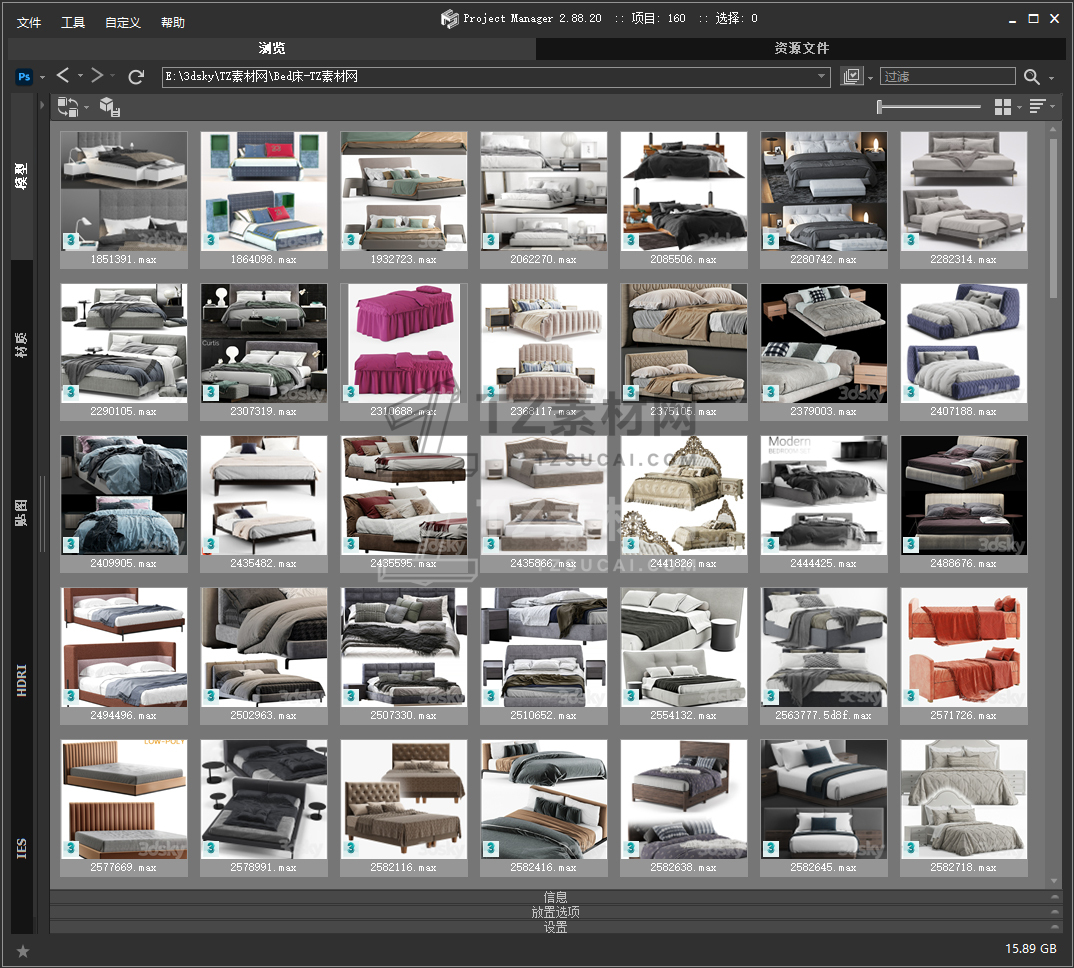Select the 贴图 side tab
1074x968 pixels.
tap(22, 512)
